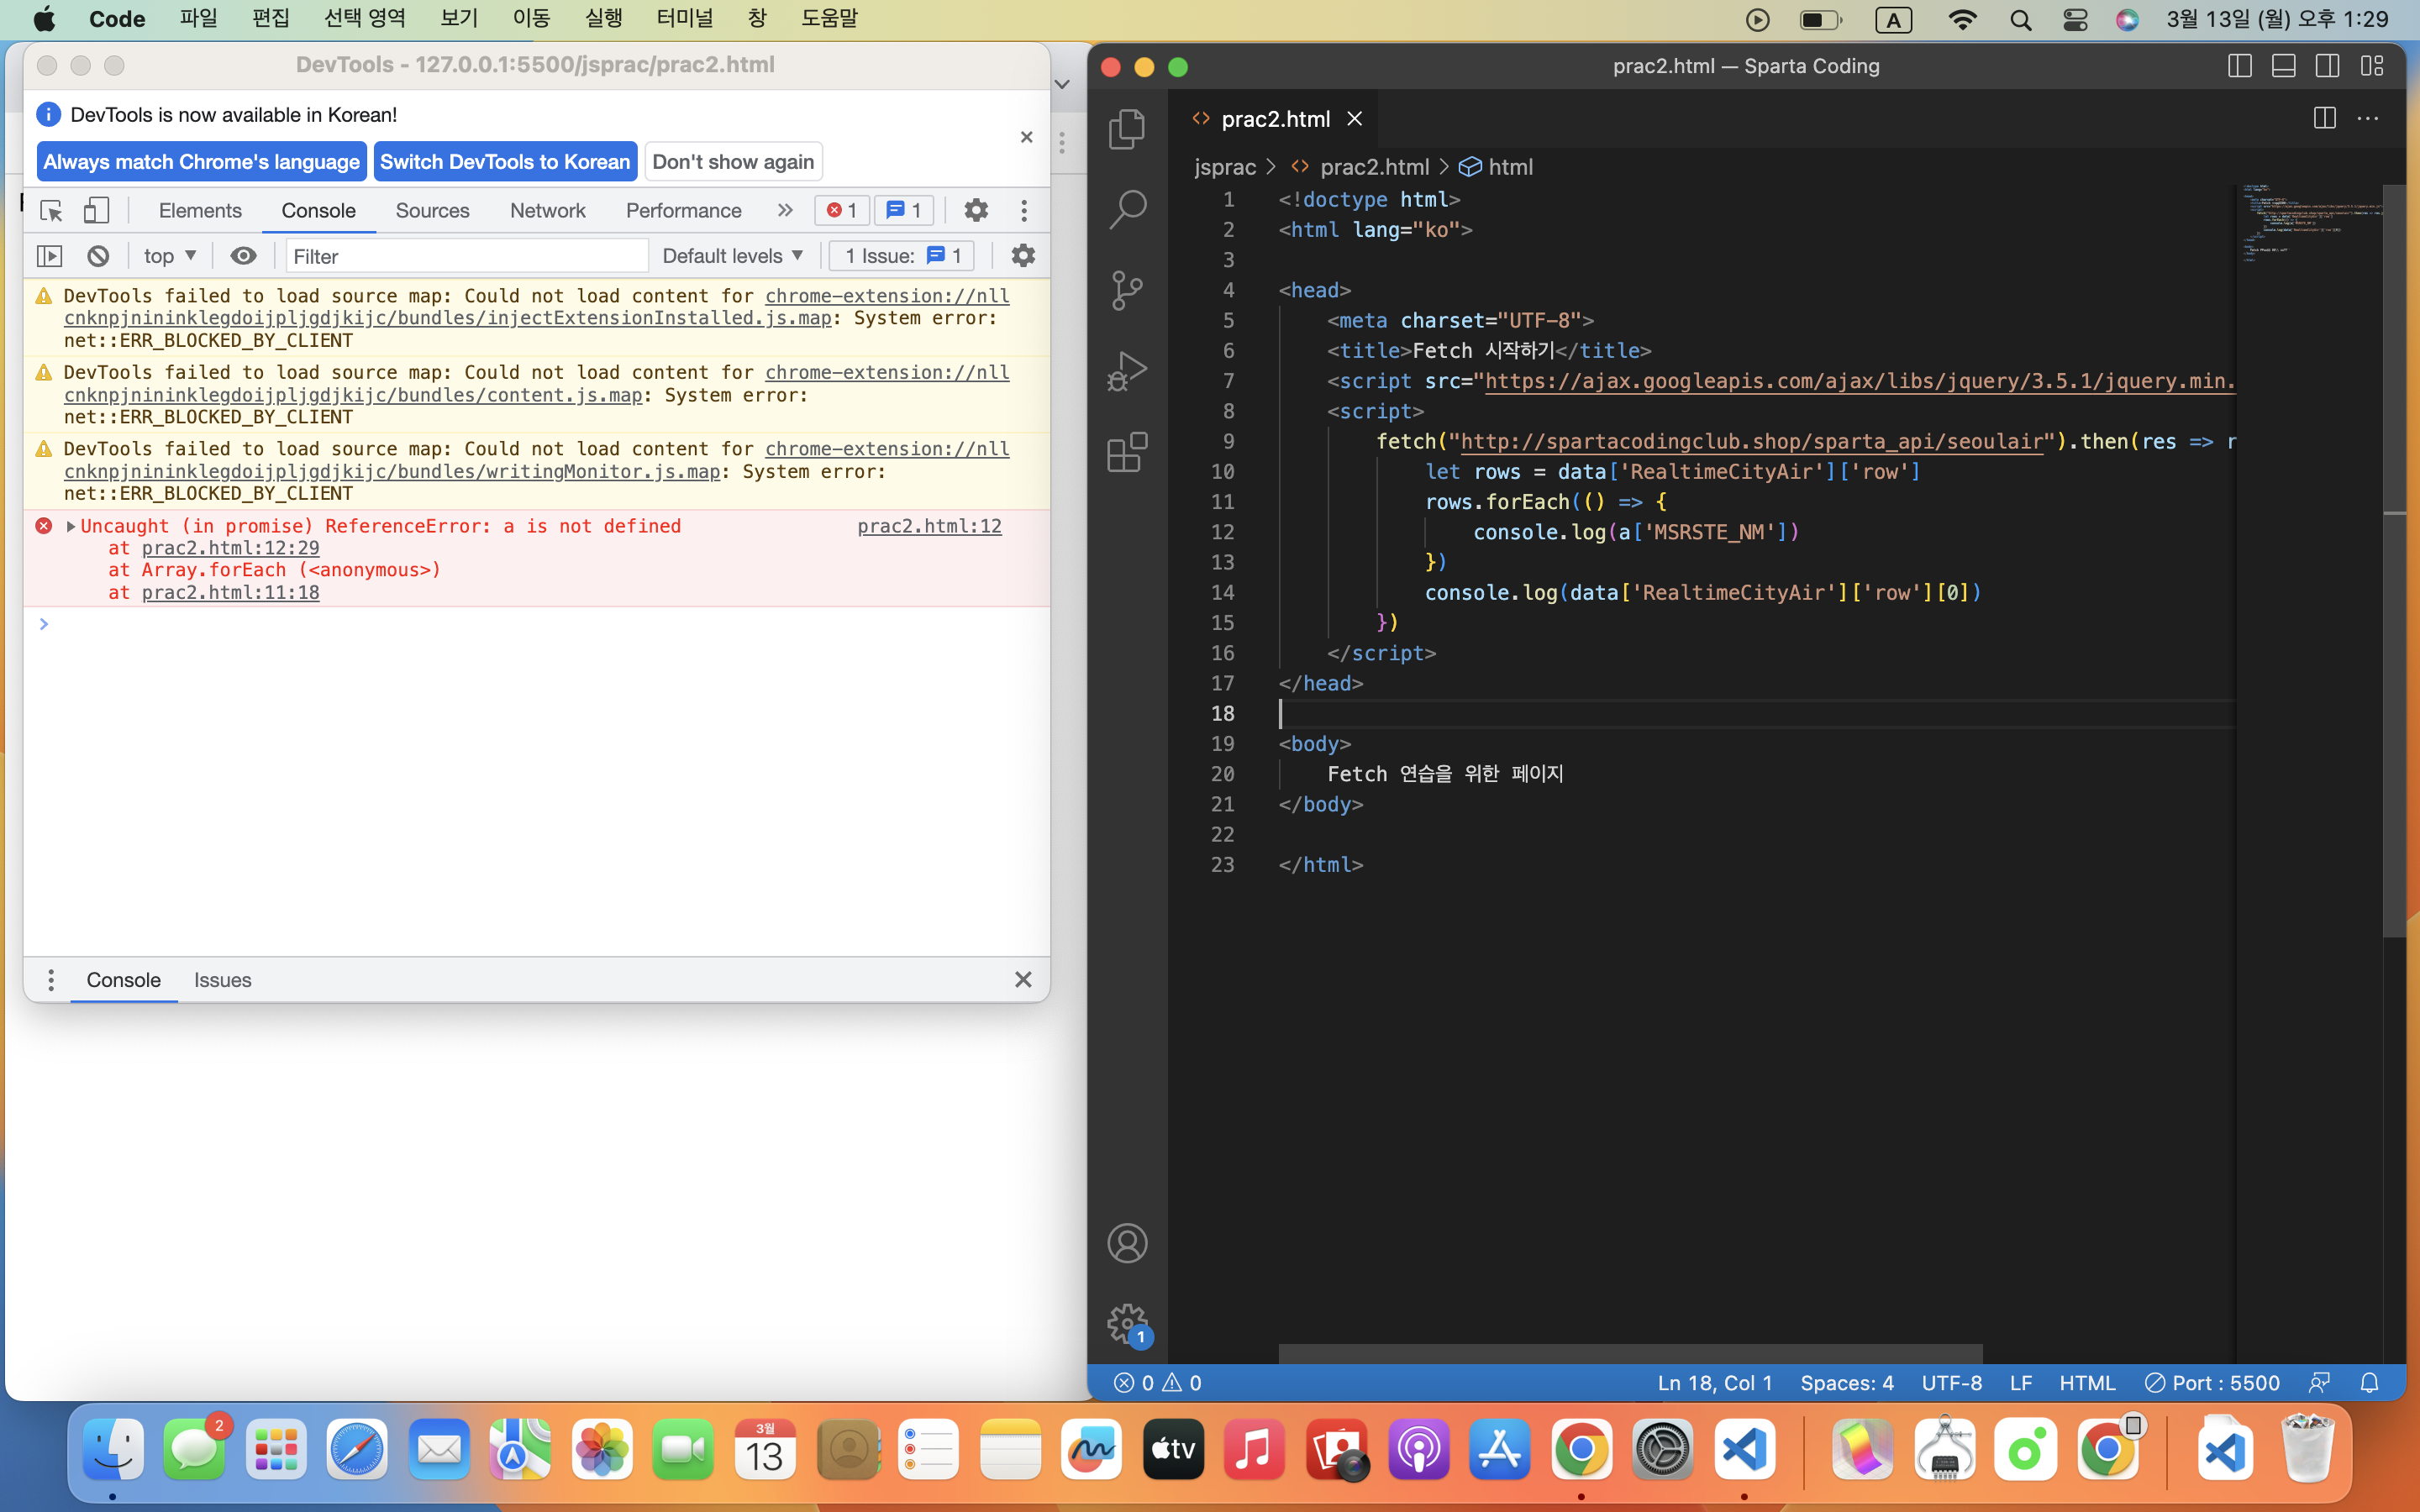Viewport: 2420px width, 1512px height.
Task: Open console settings gear
Action: pyautogui.click(x=1023, y=256)
